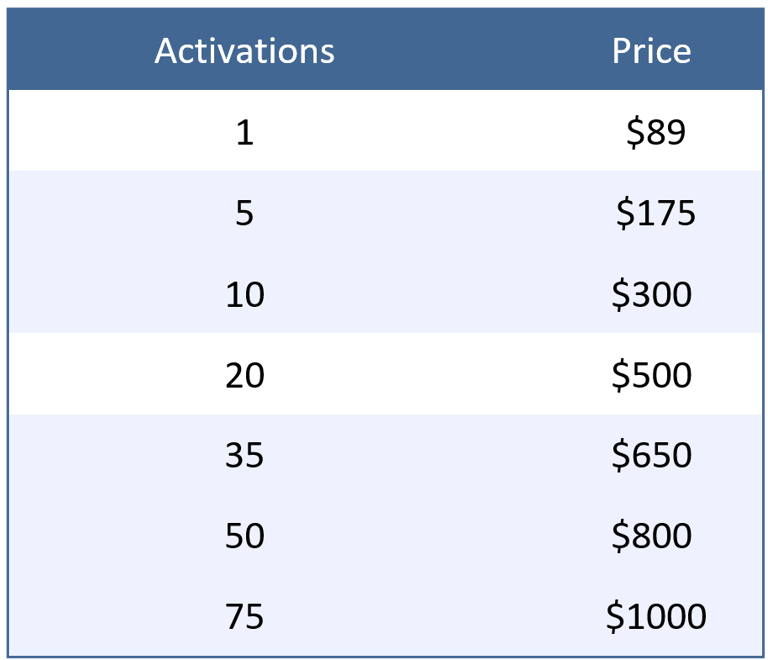Select the $500 price cell
This screenshot has height=660, width=768.
651,375
